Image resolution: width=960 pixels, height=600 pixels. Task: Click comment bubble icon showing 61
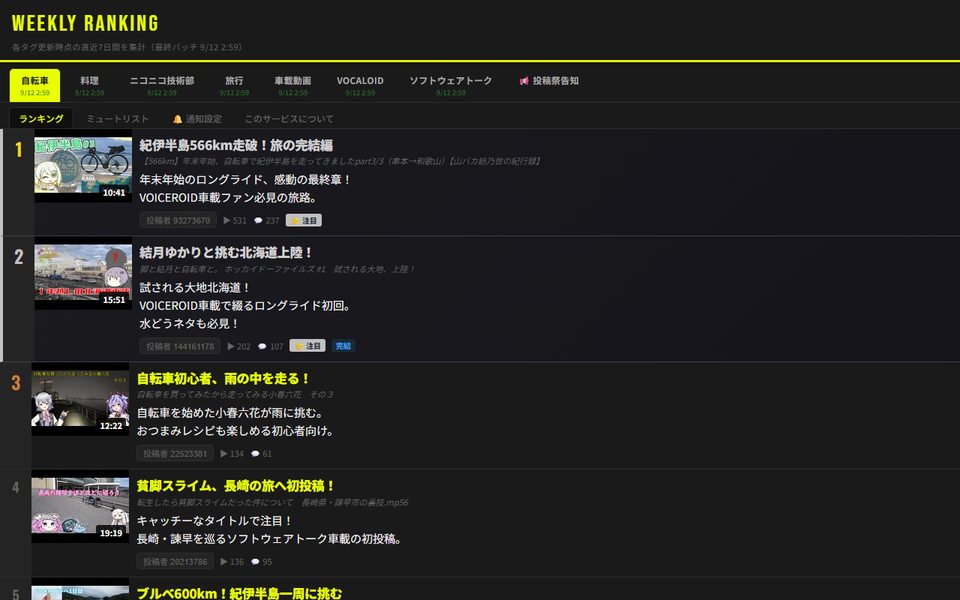tap(255, 454)
